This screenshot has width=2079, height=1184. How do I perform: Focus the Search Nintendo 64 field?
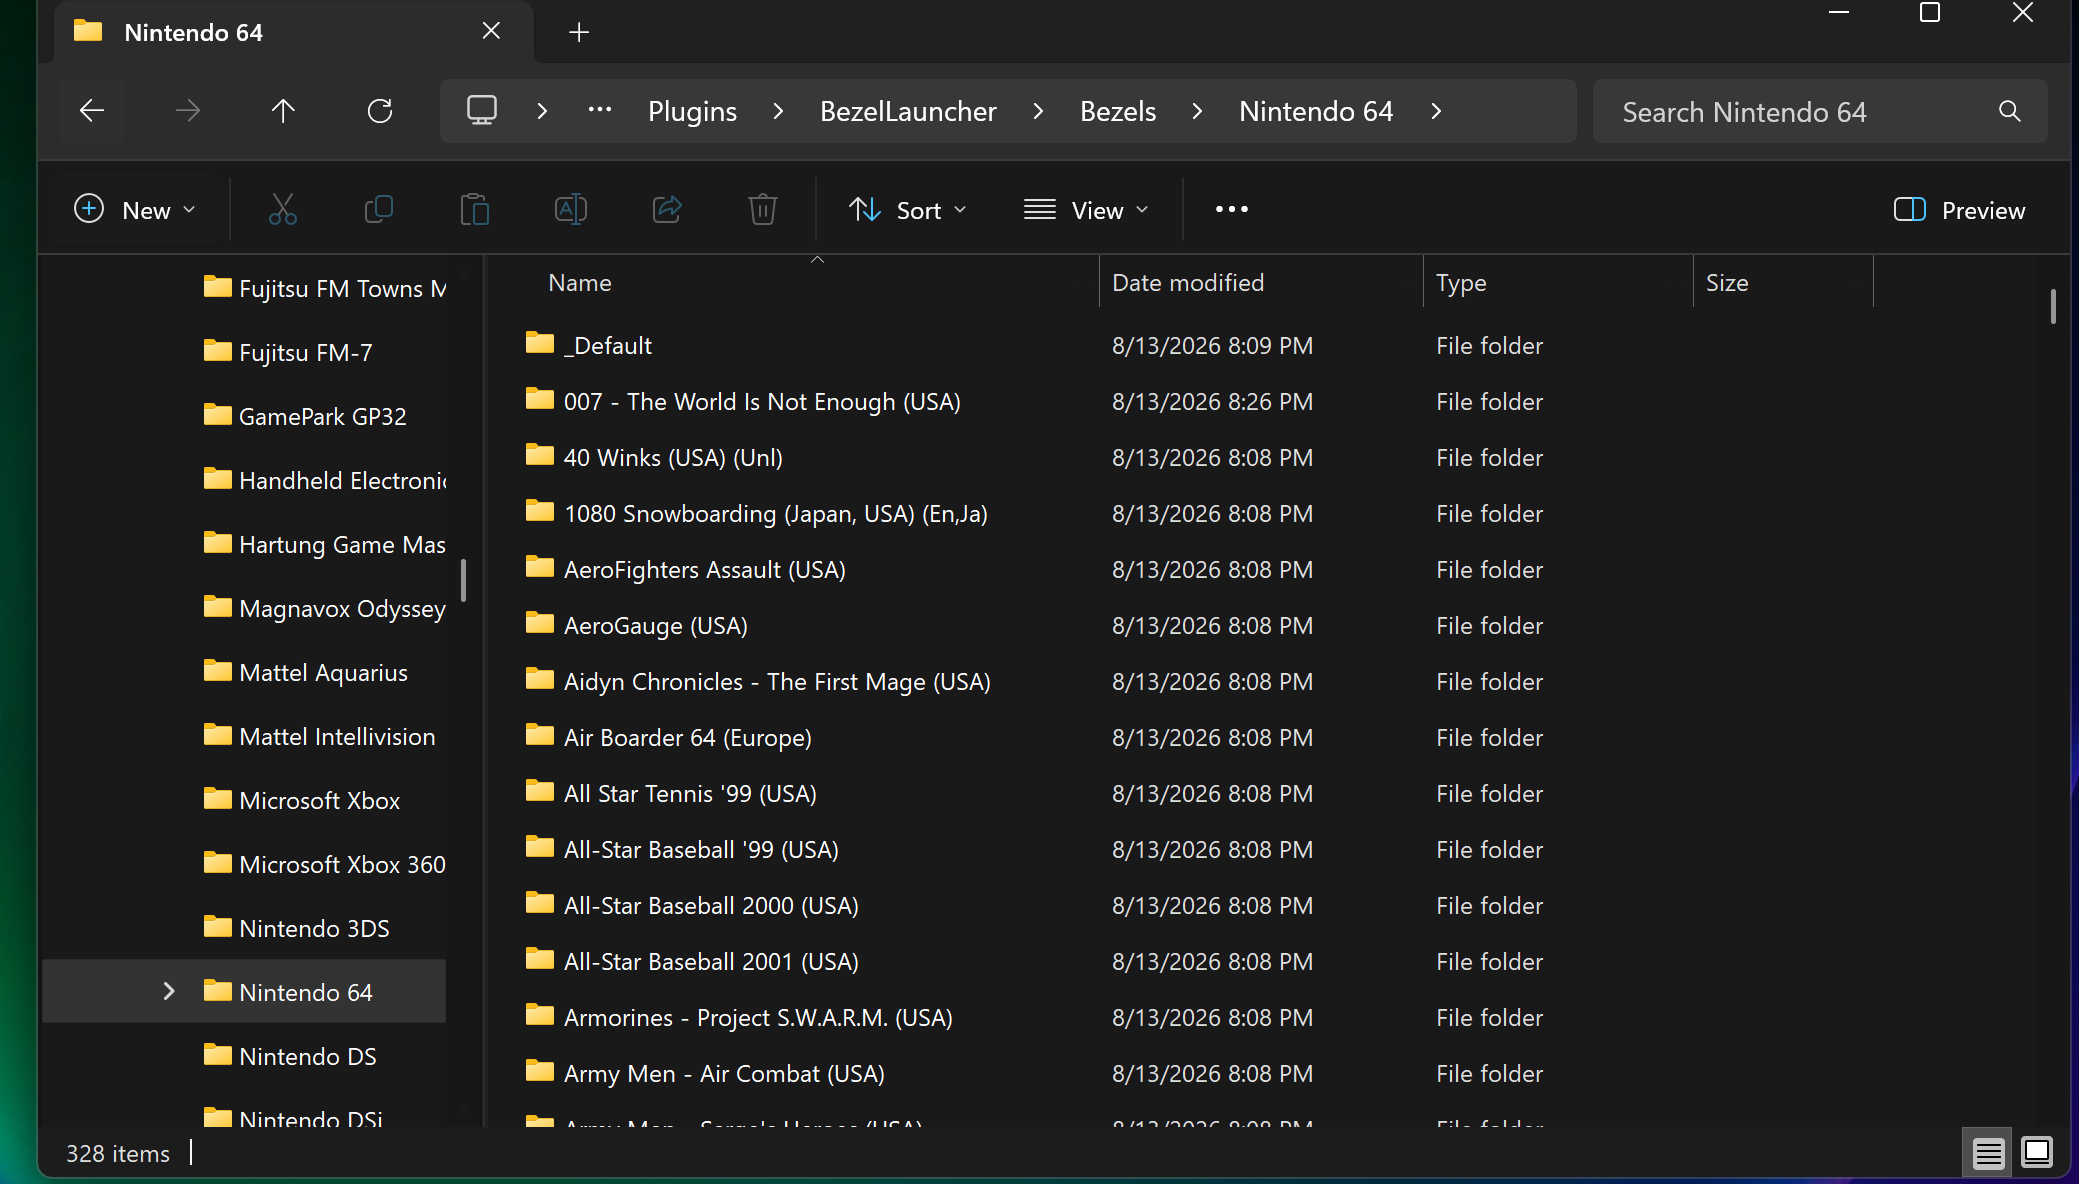(x=1820, y=111)
